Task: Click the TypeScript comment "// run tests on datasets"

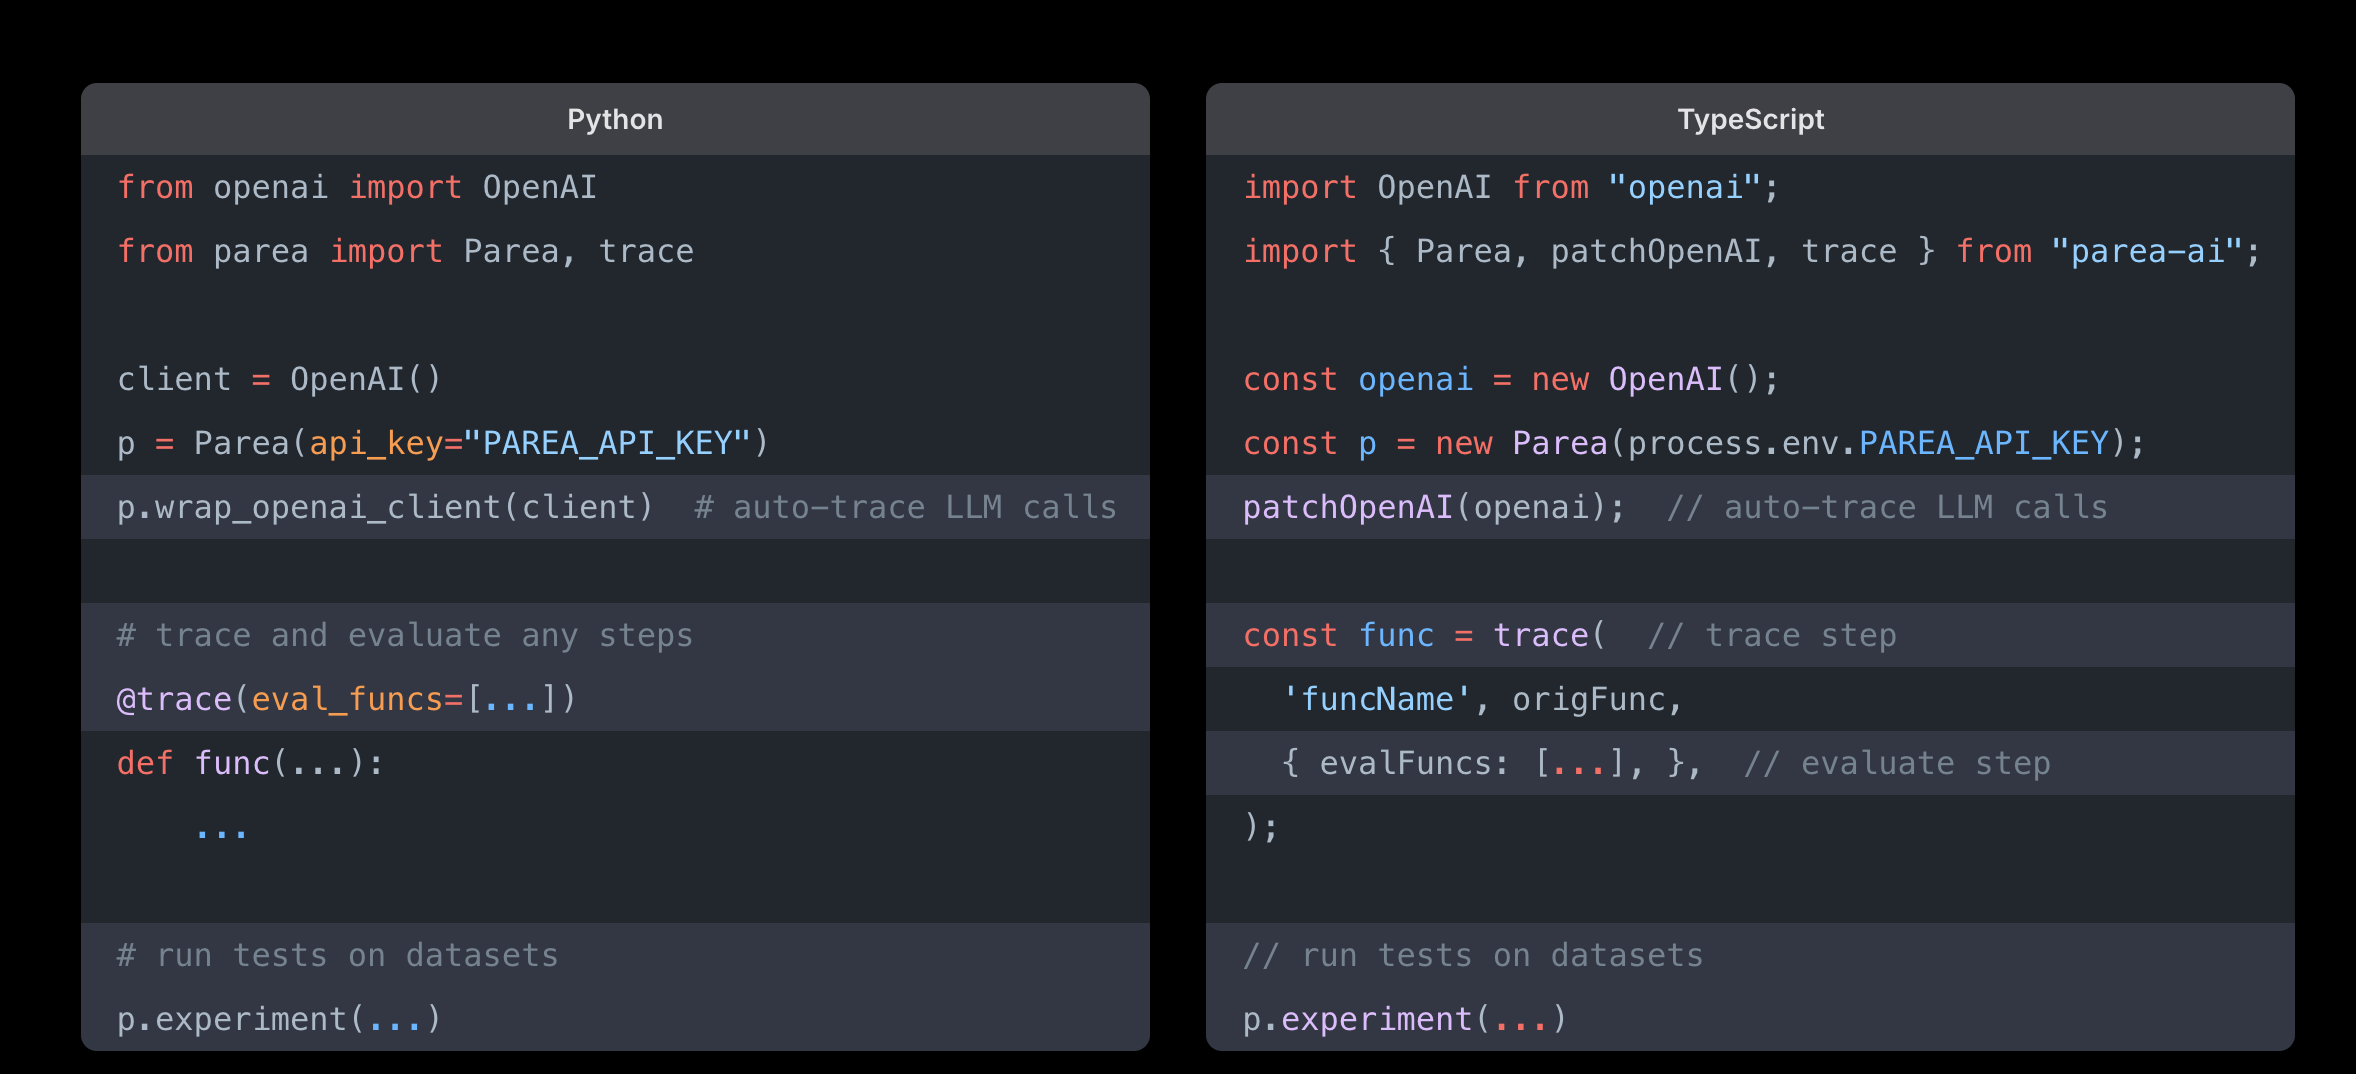Action: tap(1473, 955)
